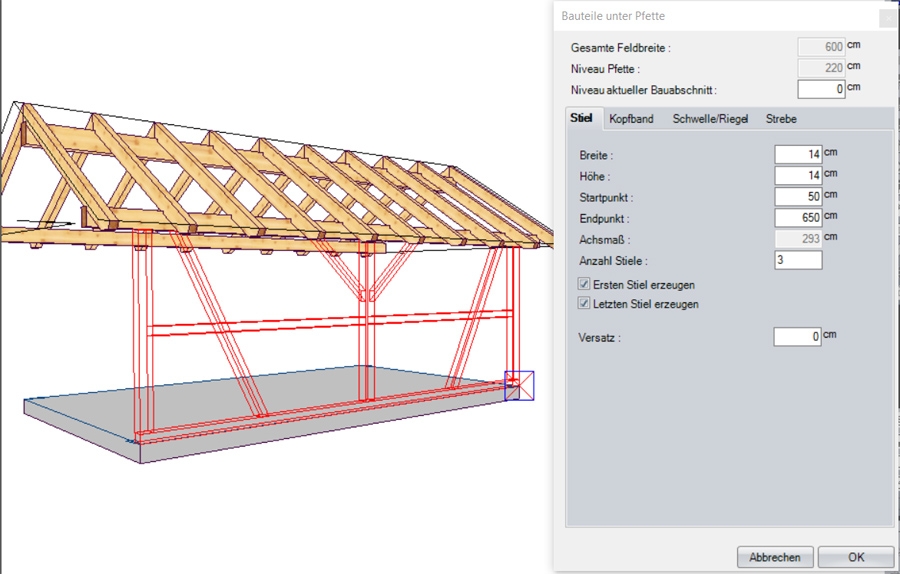This screenshot has height=574, width=900.
Task: Switch to the Kopfband tab
Action: click(631, 119)
